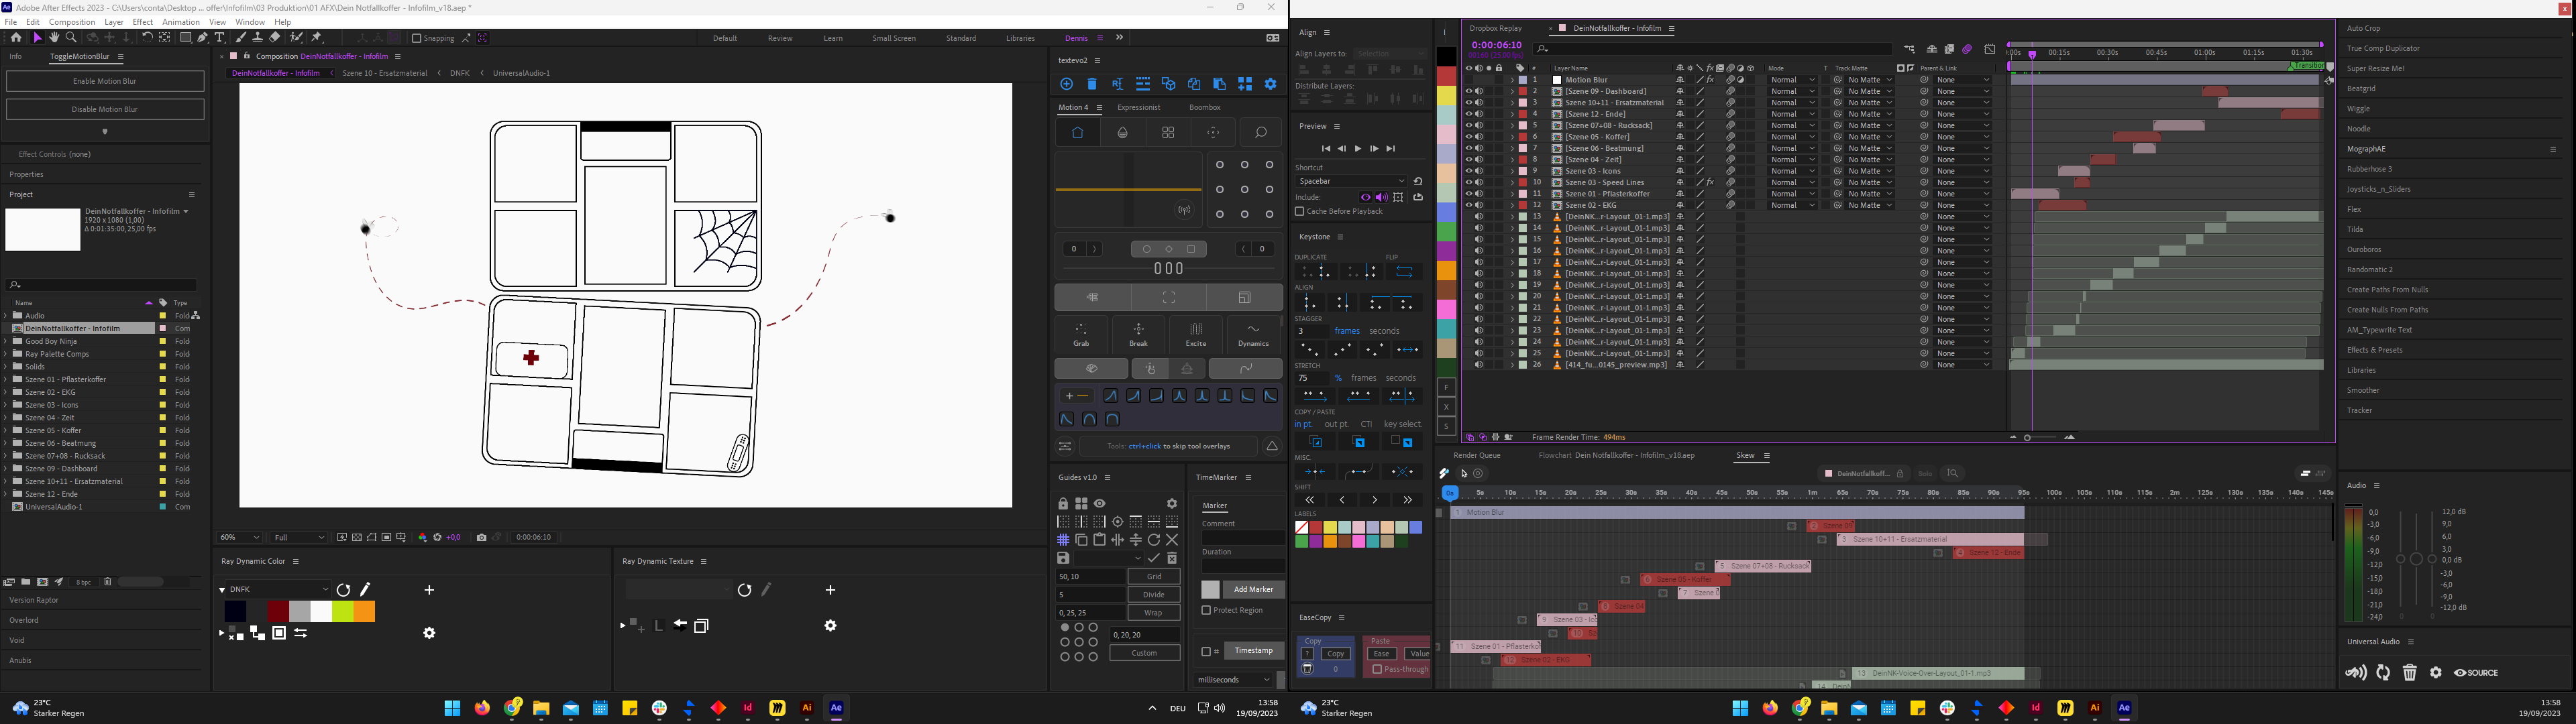Expand the Szene 01 - Pflasterkoffer layer
The height and width of the screenshot is (724, 2576).
coord(1511,194)
